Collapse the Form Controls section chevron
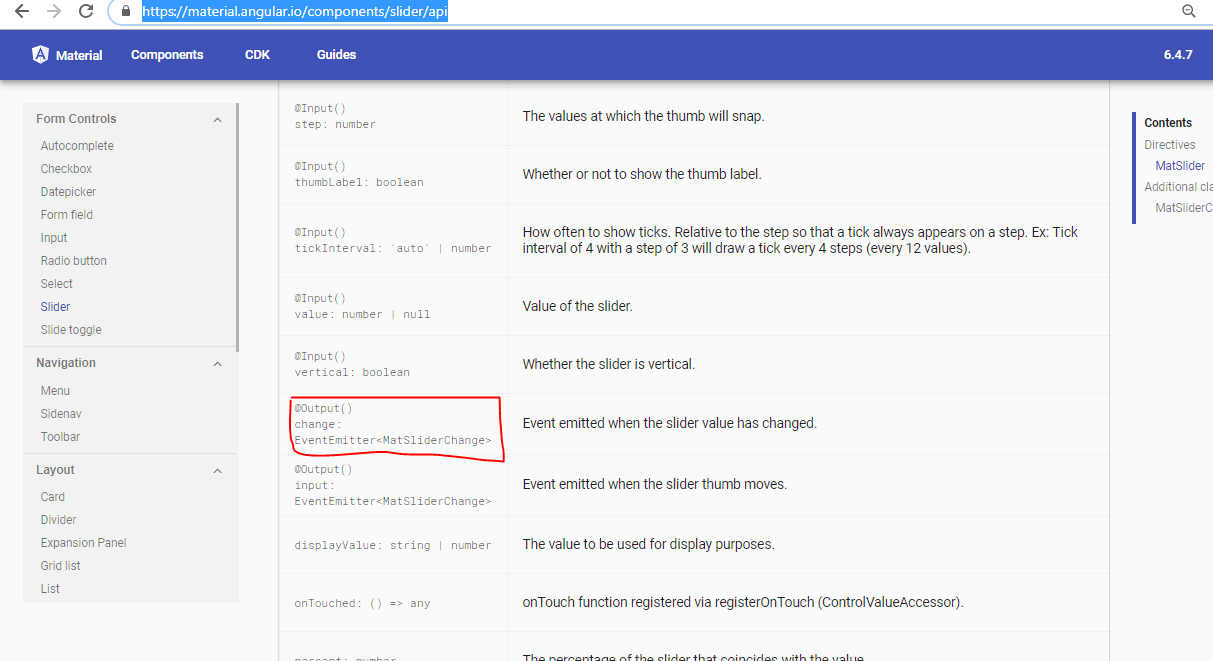 click(x=217, y=118)
